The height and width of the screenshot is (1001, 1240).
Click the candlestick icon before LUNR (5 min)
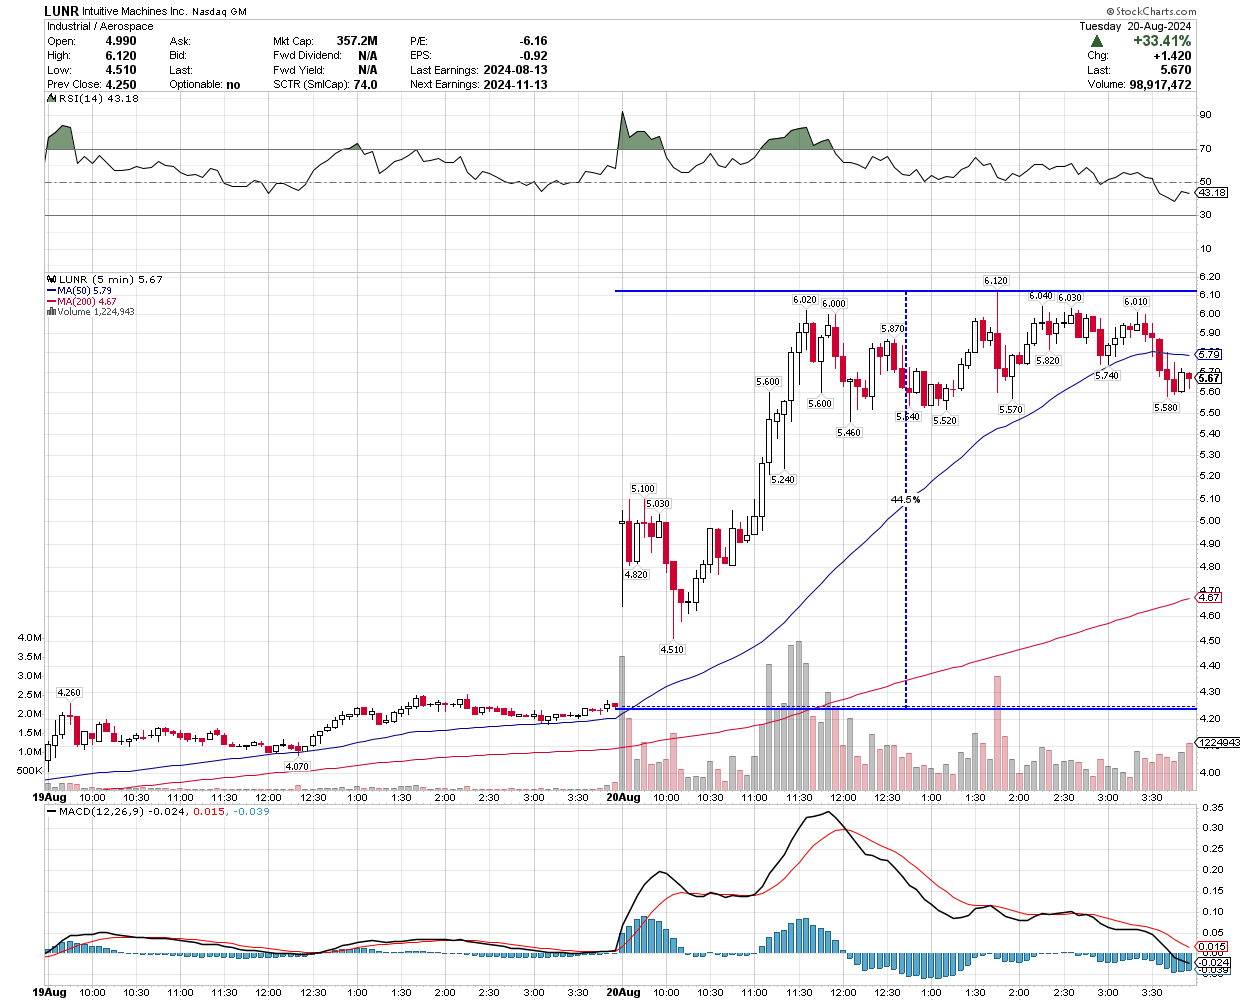(x=52, y=280)
